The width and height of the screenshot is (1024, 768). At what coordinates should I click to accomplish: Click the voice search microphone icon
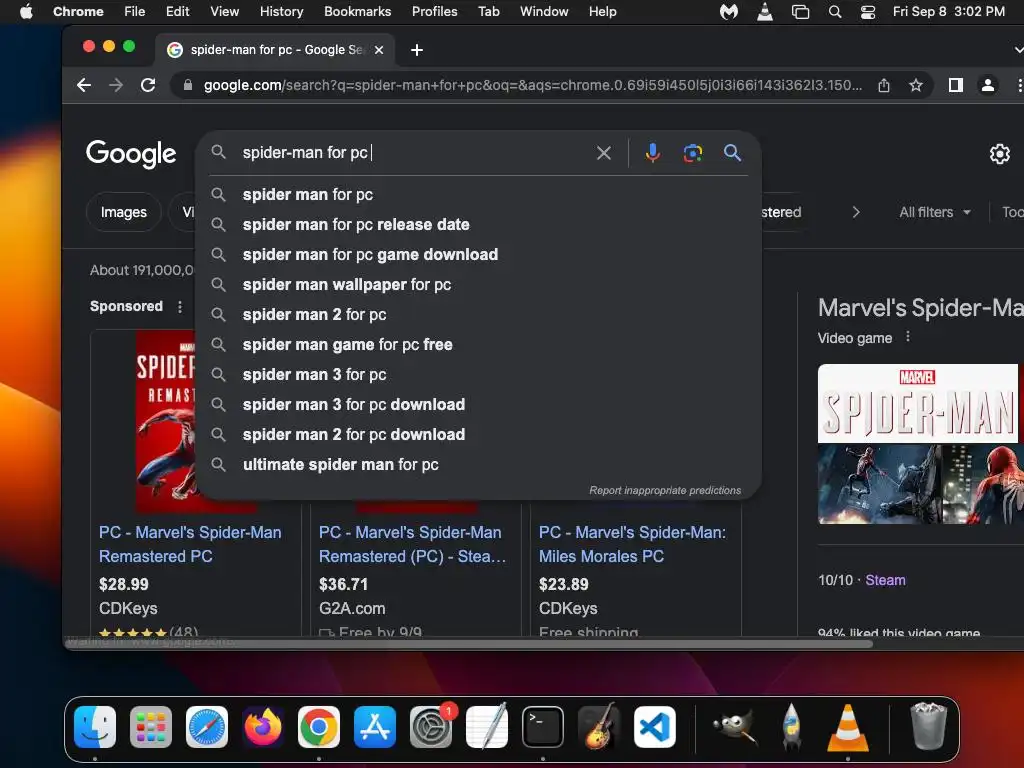652,153
